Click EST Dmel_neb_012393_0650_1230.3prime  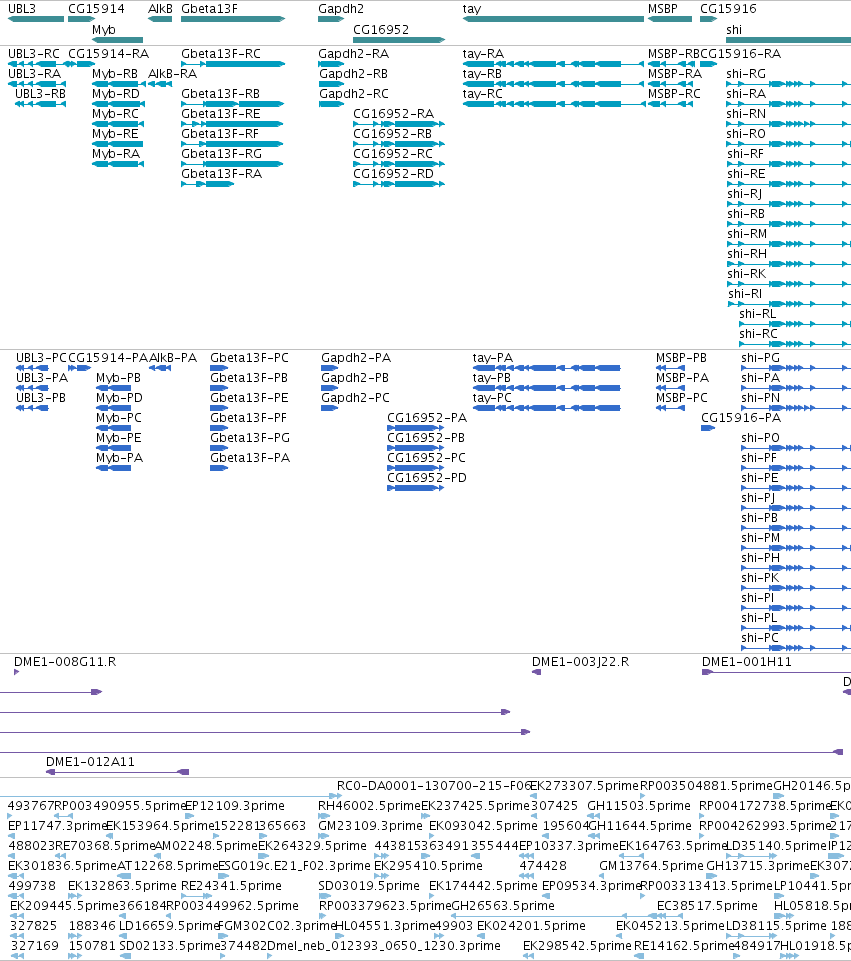(x=384, y=946)
